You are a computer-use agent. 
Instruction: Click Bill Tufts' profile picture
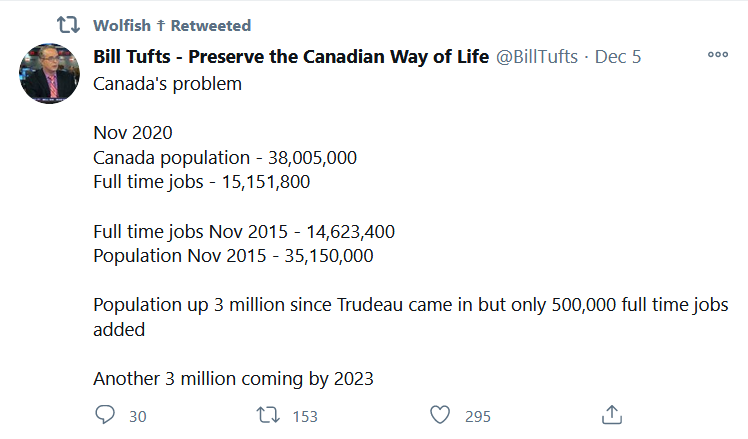click(51, 73)
